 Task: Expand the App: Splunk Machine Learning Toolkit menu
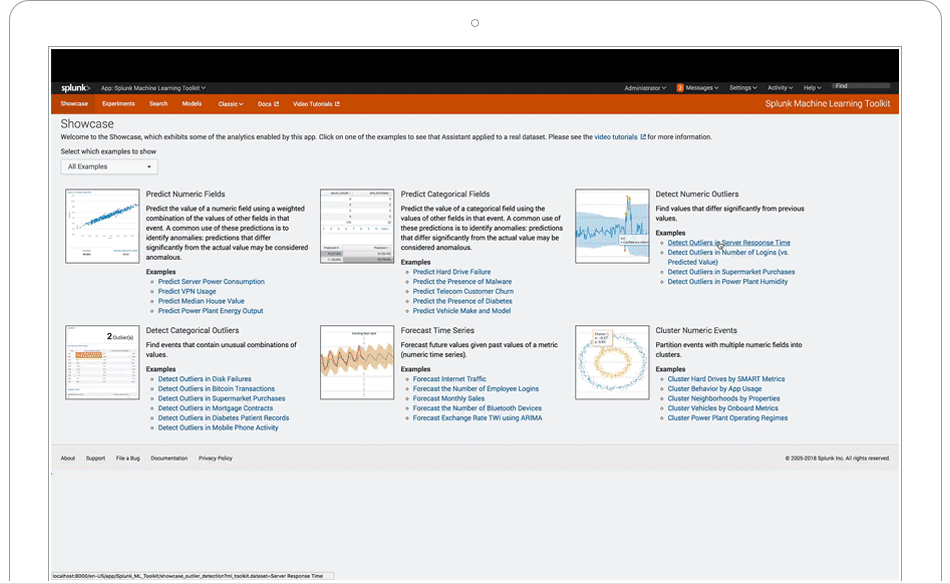pyautogui.click(x=153, y=88)
